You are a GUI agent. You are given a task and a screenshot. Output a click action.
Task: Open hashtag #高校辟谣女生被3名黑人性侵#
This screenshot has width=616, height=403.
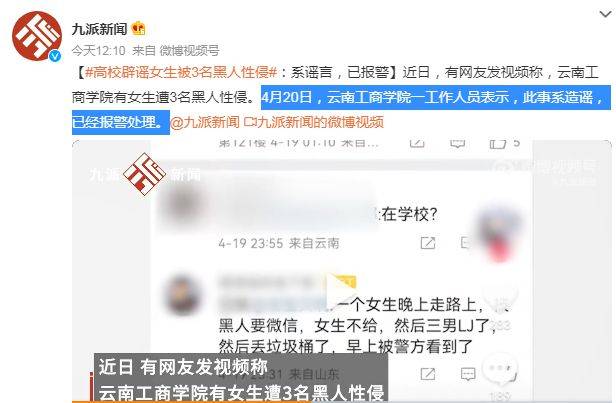[181, 72]
